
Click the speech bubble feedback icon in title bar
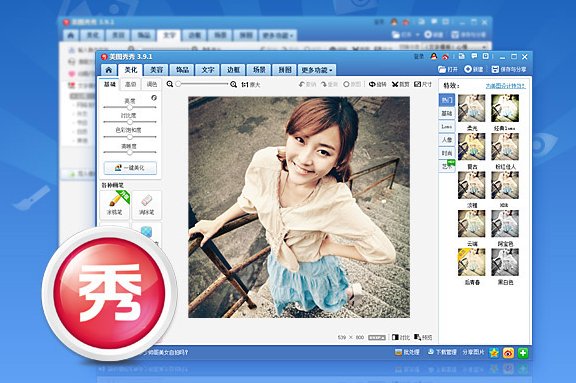[474, 56]
